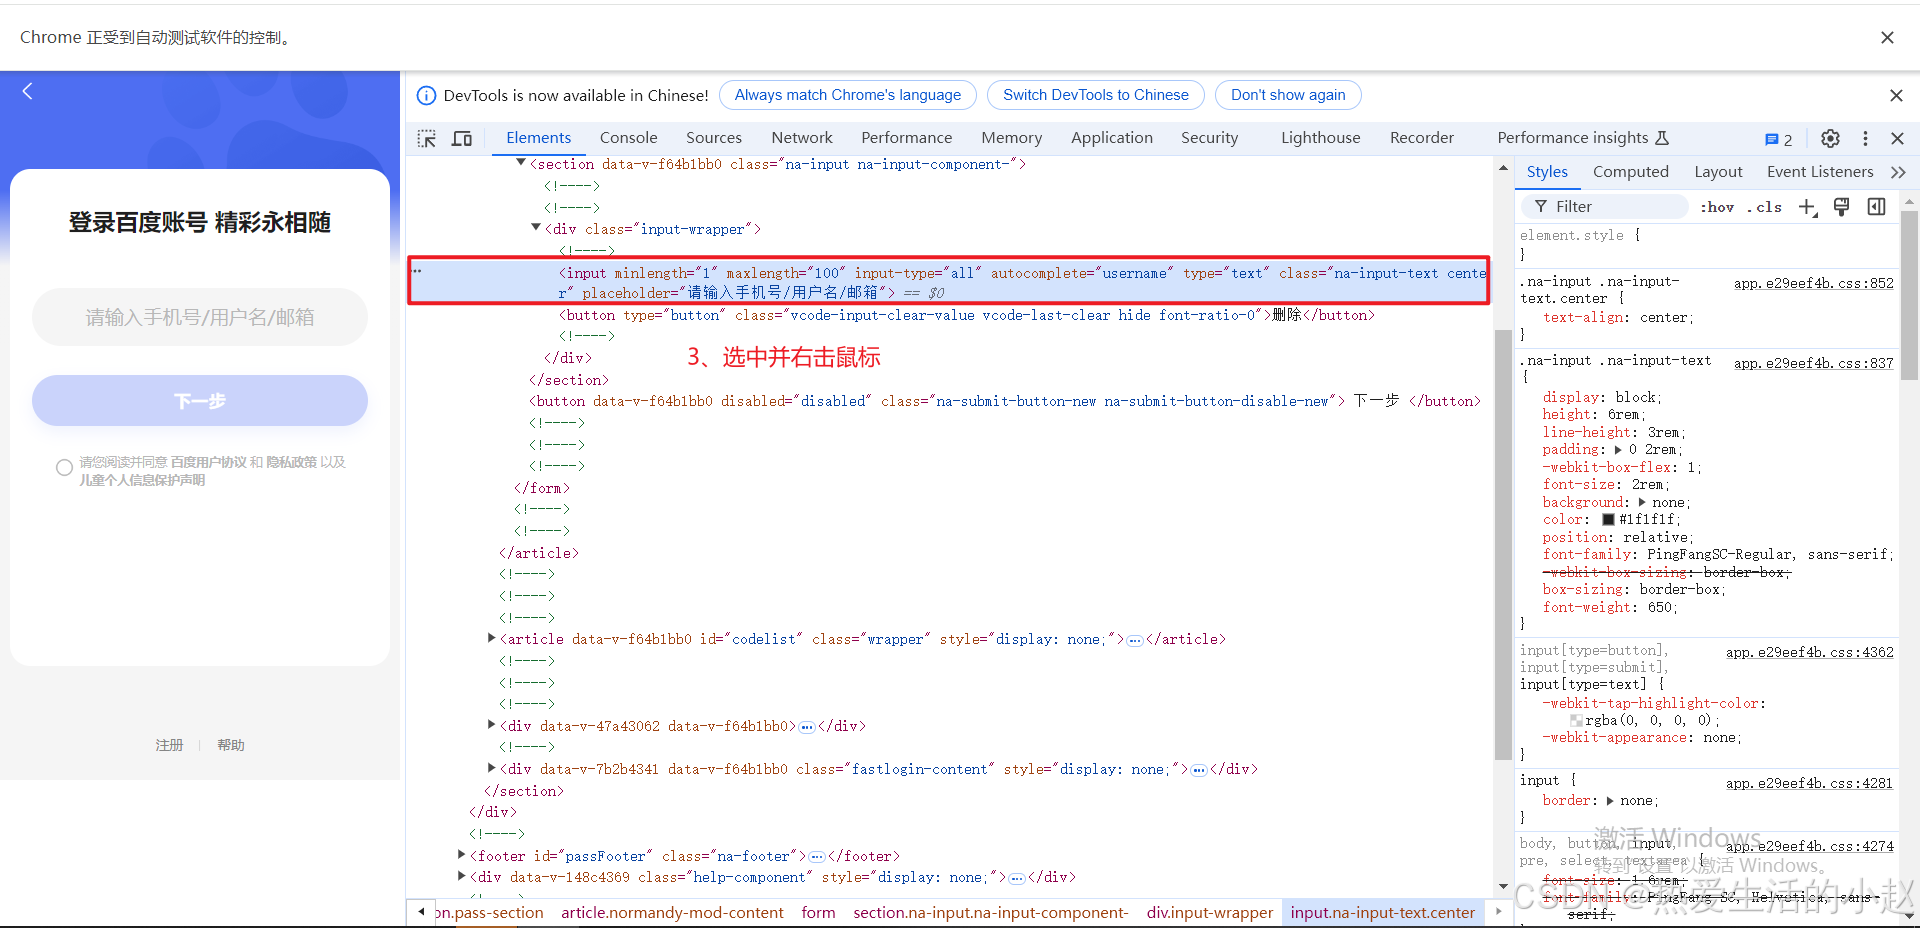Screen dimensions: 1920x928
Task: Expand the passFooter footer node
Action: pos(461,855)
